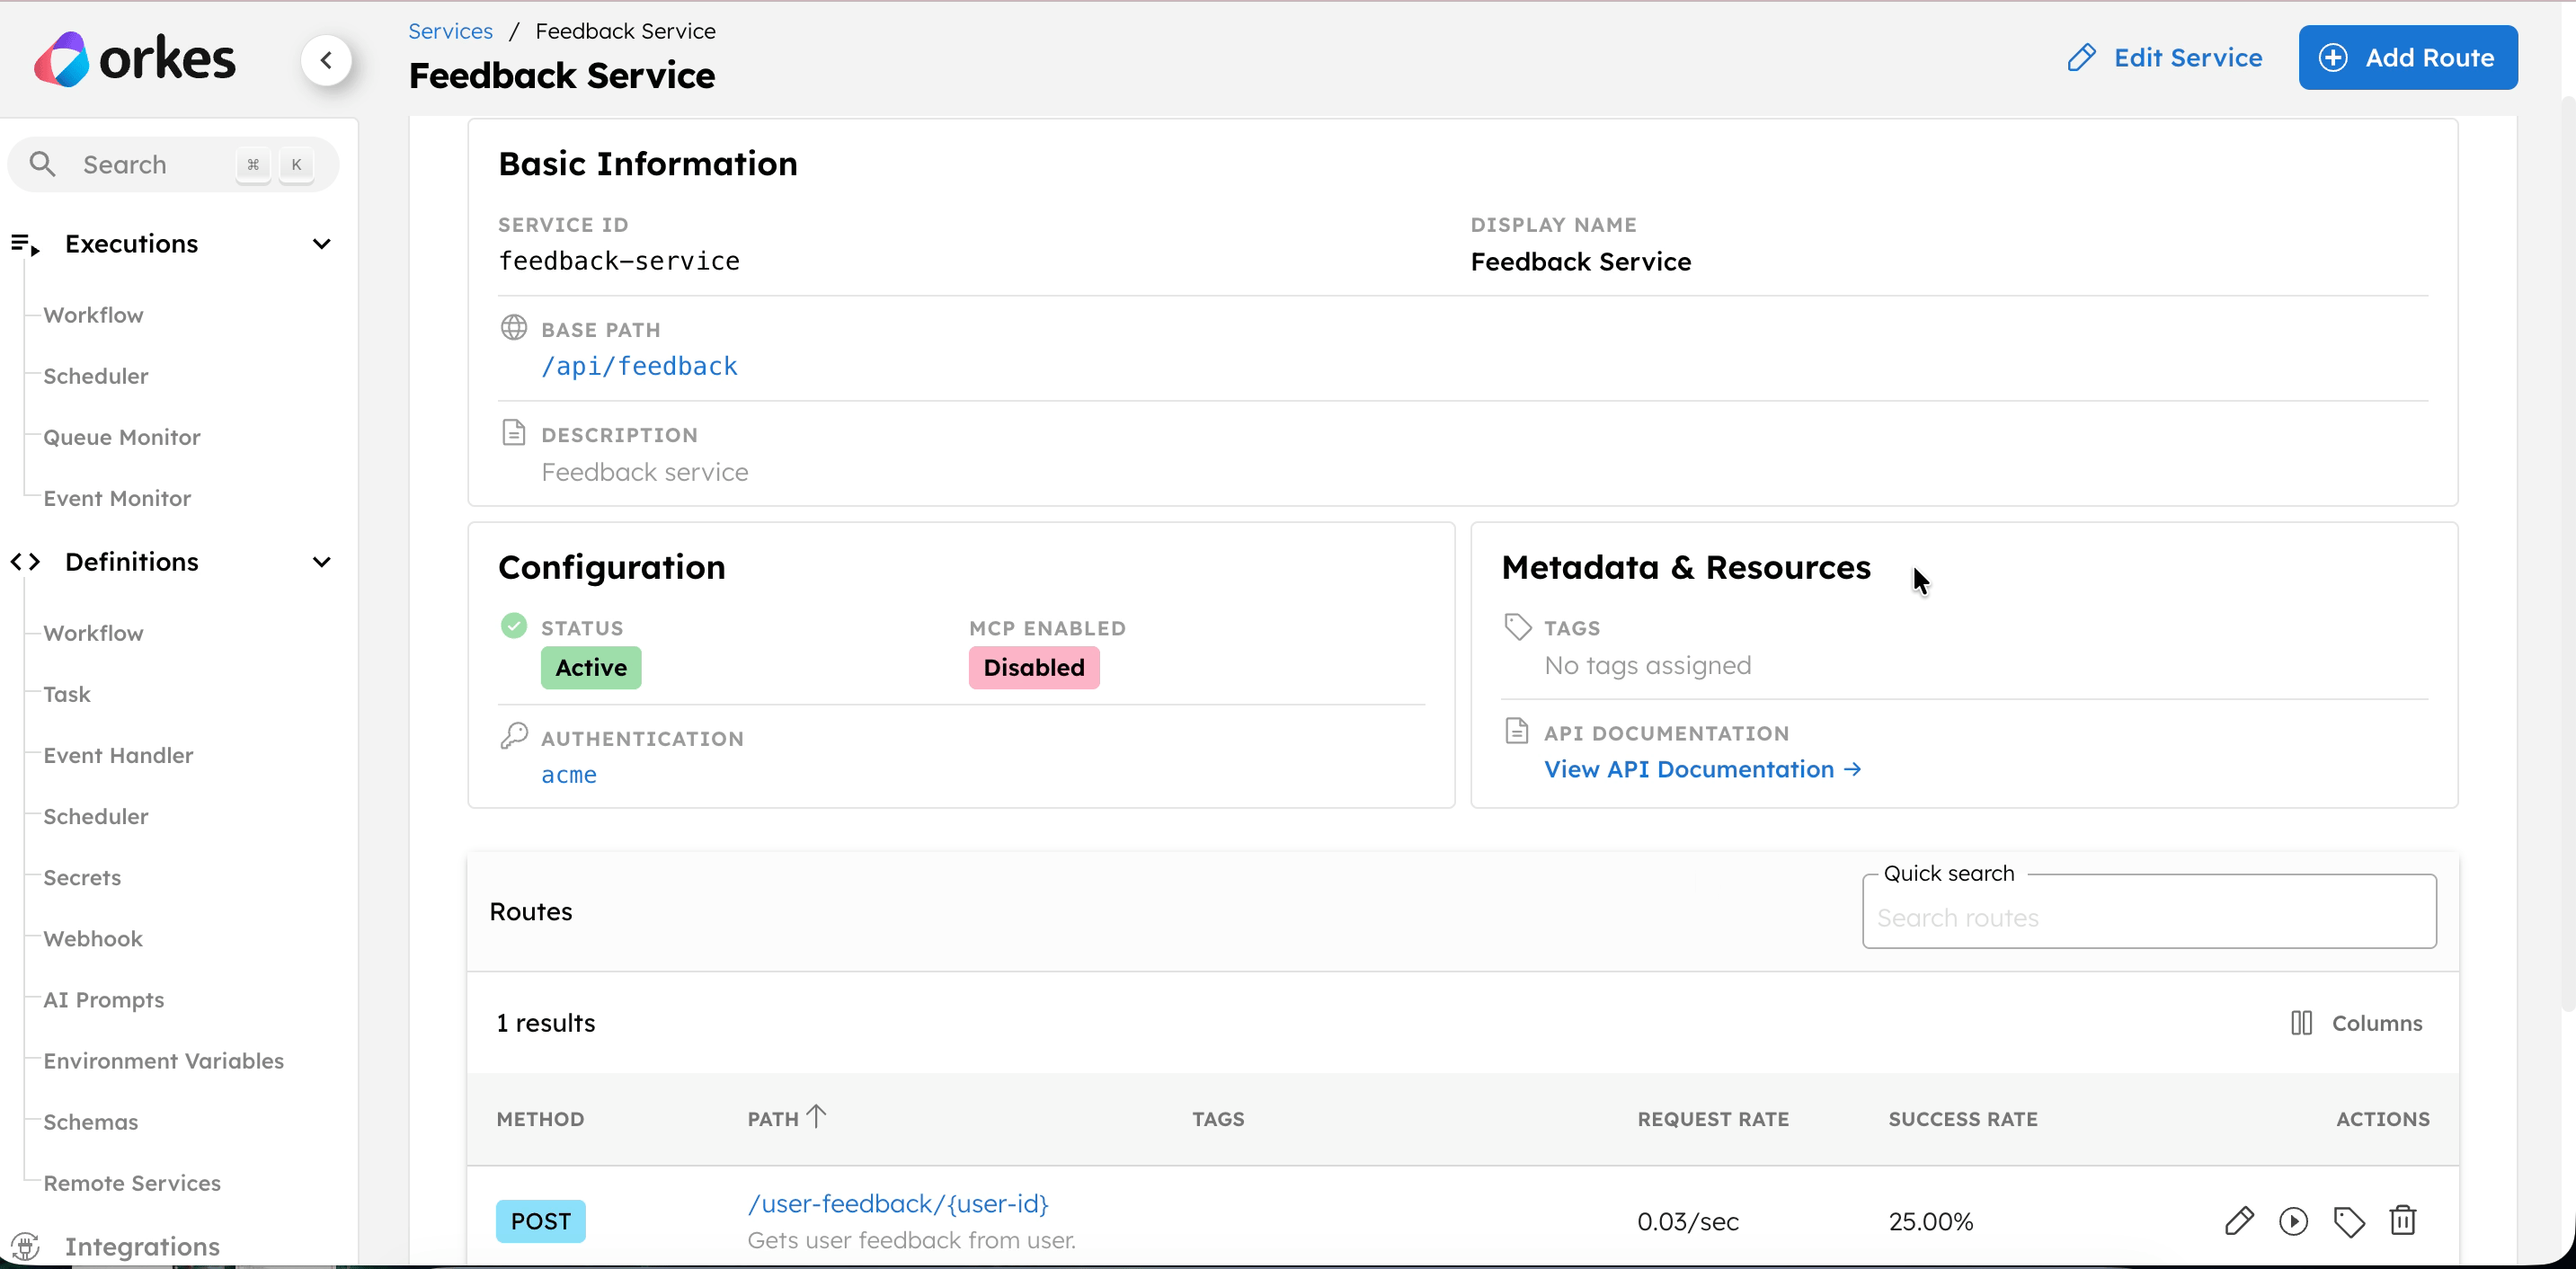Toggle the Active status badge

pos(590,667)
